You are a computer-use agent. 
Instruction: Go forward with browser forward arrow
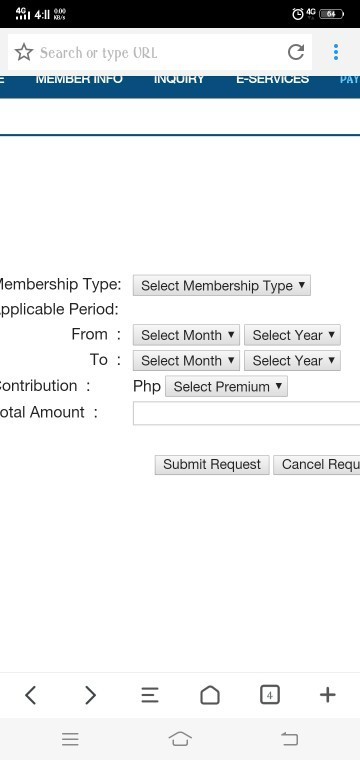(x=90, y=695)
